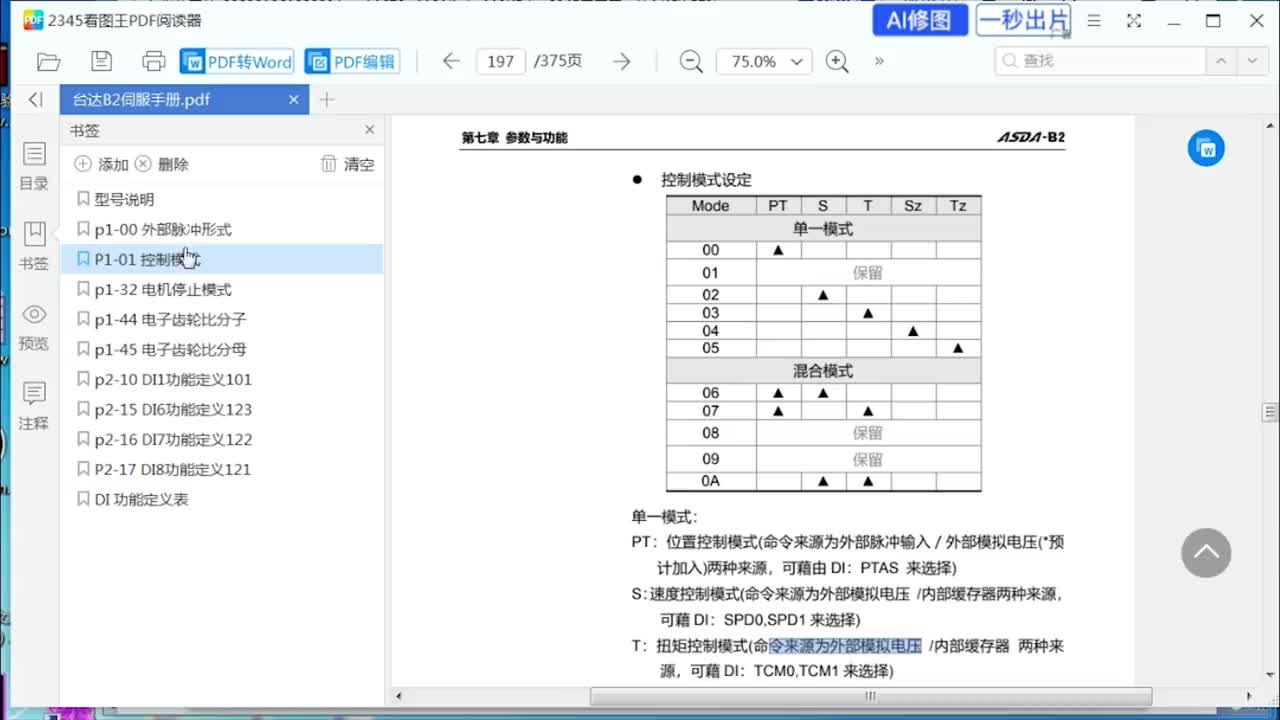1280x720 pixels.
Task: Select the p1-45 电子齿轮比分母 bookmark
Action: [222, 349]
